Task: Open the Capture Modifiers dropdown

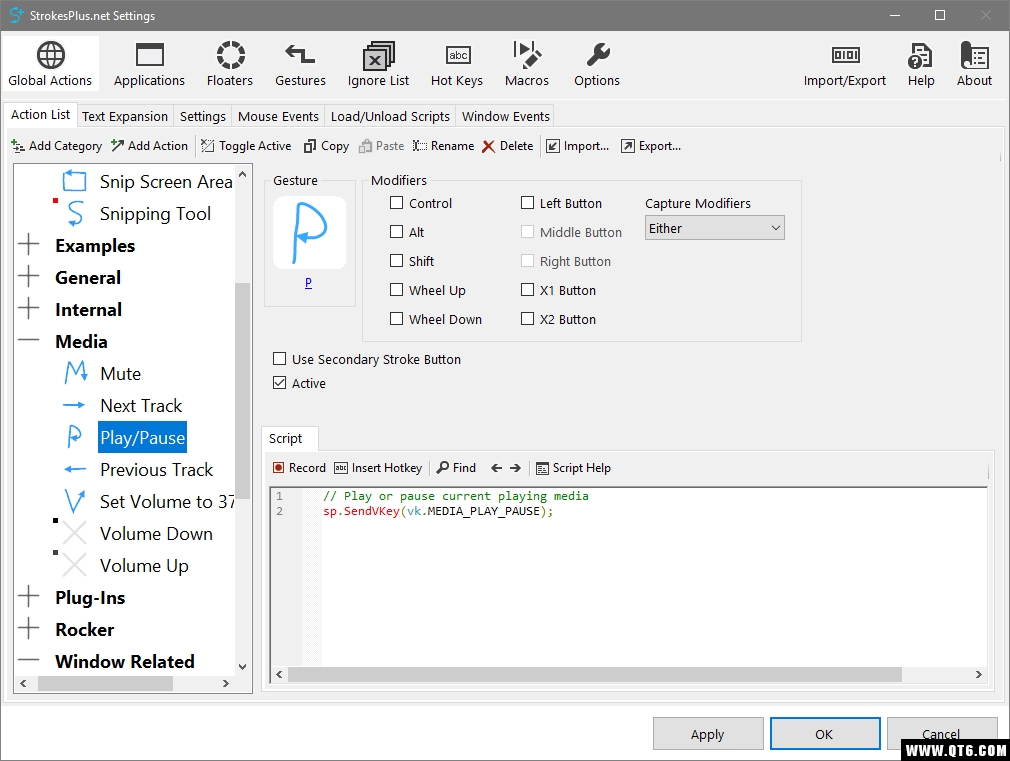Action: click(714, 228)
